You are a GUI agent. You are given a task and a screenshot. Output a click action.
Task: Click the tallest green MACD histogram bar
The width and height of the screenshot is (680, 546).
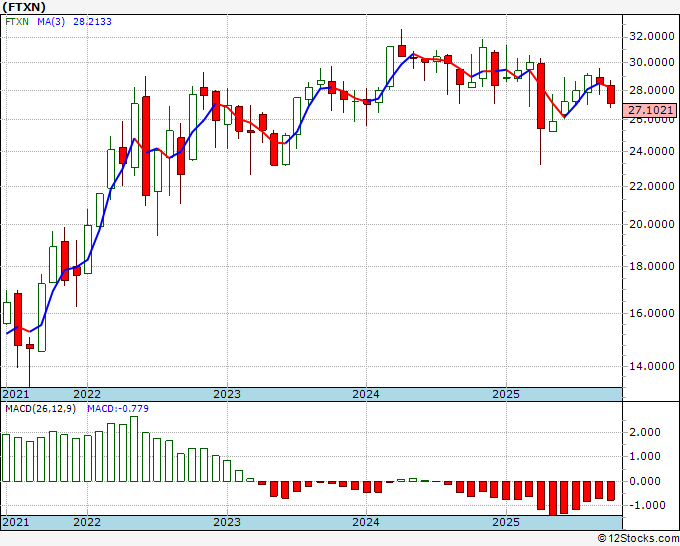click(x=134, y=449)
